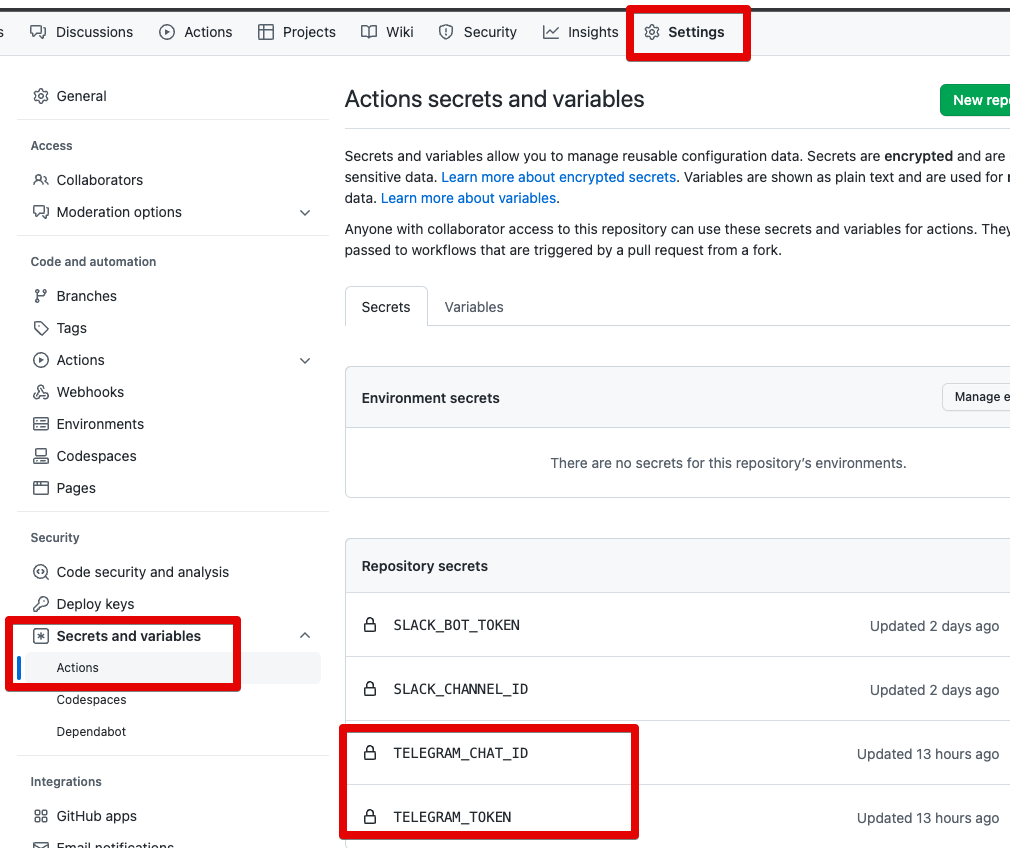
Task: Click the green New repository secret button
Action: [975, 100]
